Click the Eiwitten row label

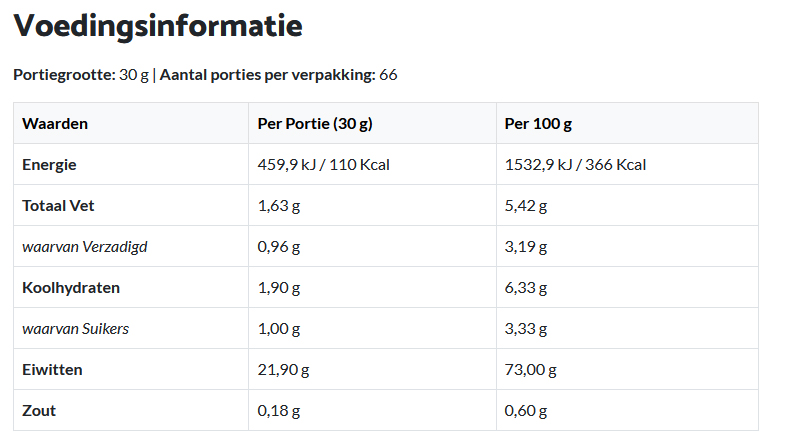tap(52, 370)
